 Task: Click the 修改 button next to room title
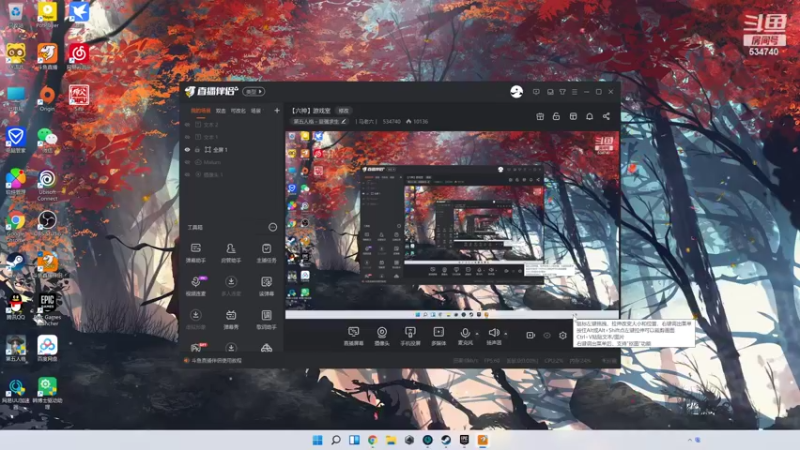(x=344, y=111)
